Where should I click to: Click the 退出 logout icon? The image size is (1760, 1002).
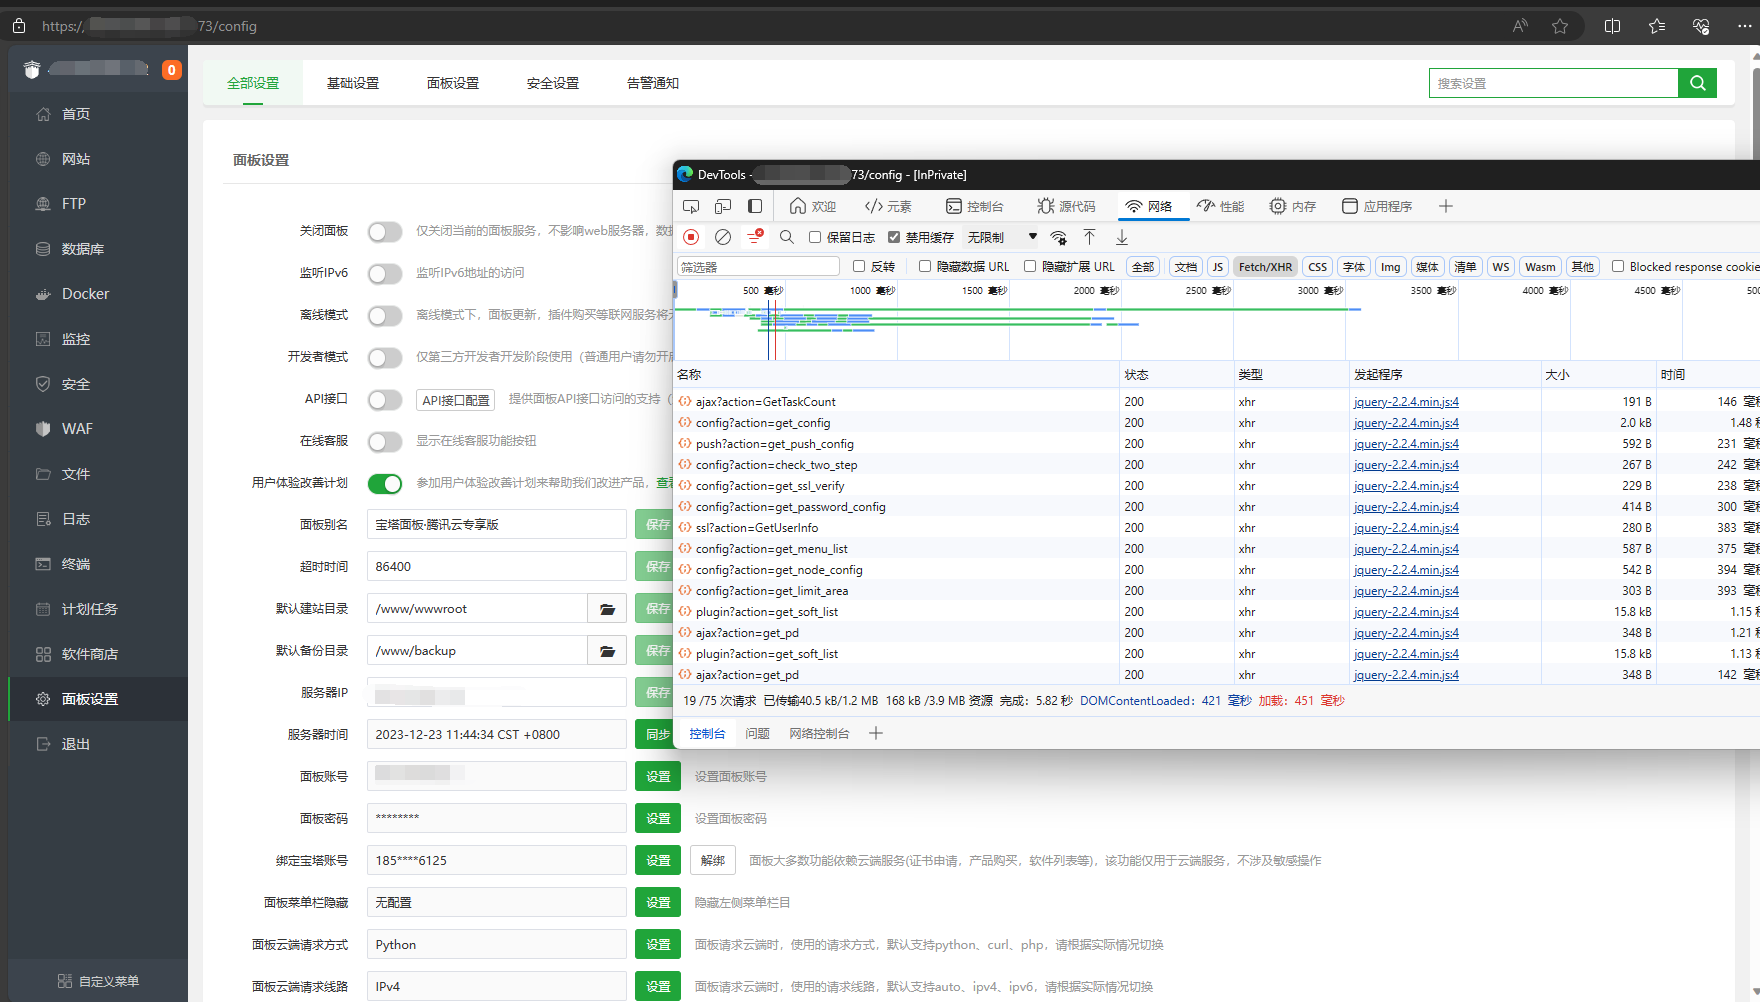(x=43, y=744)
